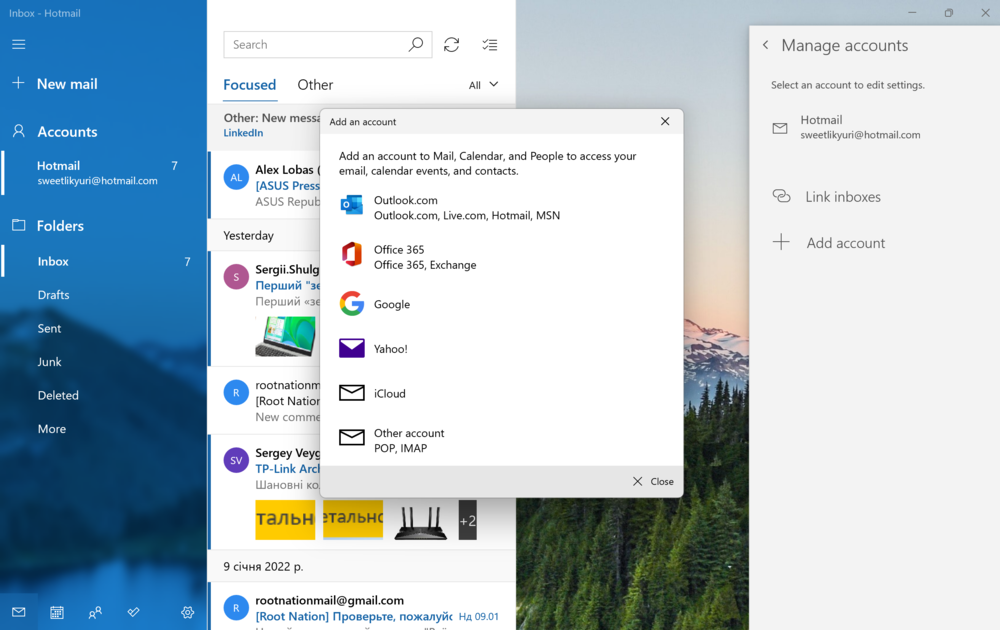The image size is (1000, 630).
Task: Choose the Yahoo! account option
Action: click(x=390, y=349)
